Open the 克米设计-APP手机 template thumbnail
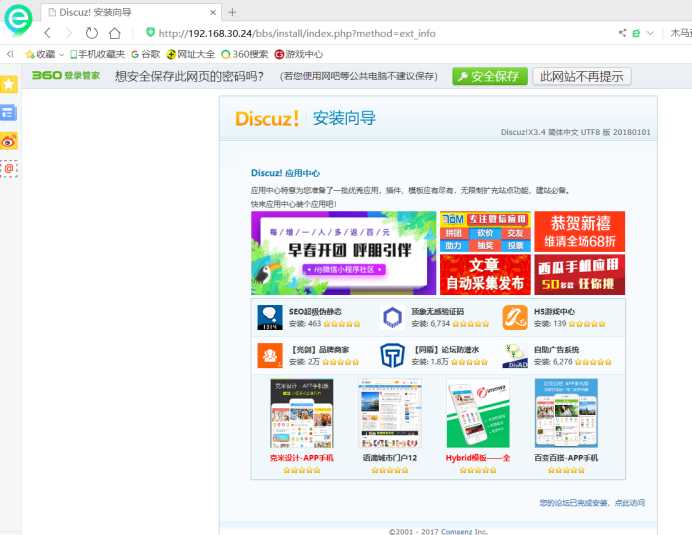This screenshot has width=692, height=535. tap(302, 413)
